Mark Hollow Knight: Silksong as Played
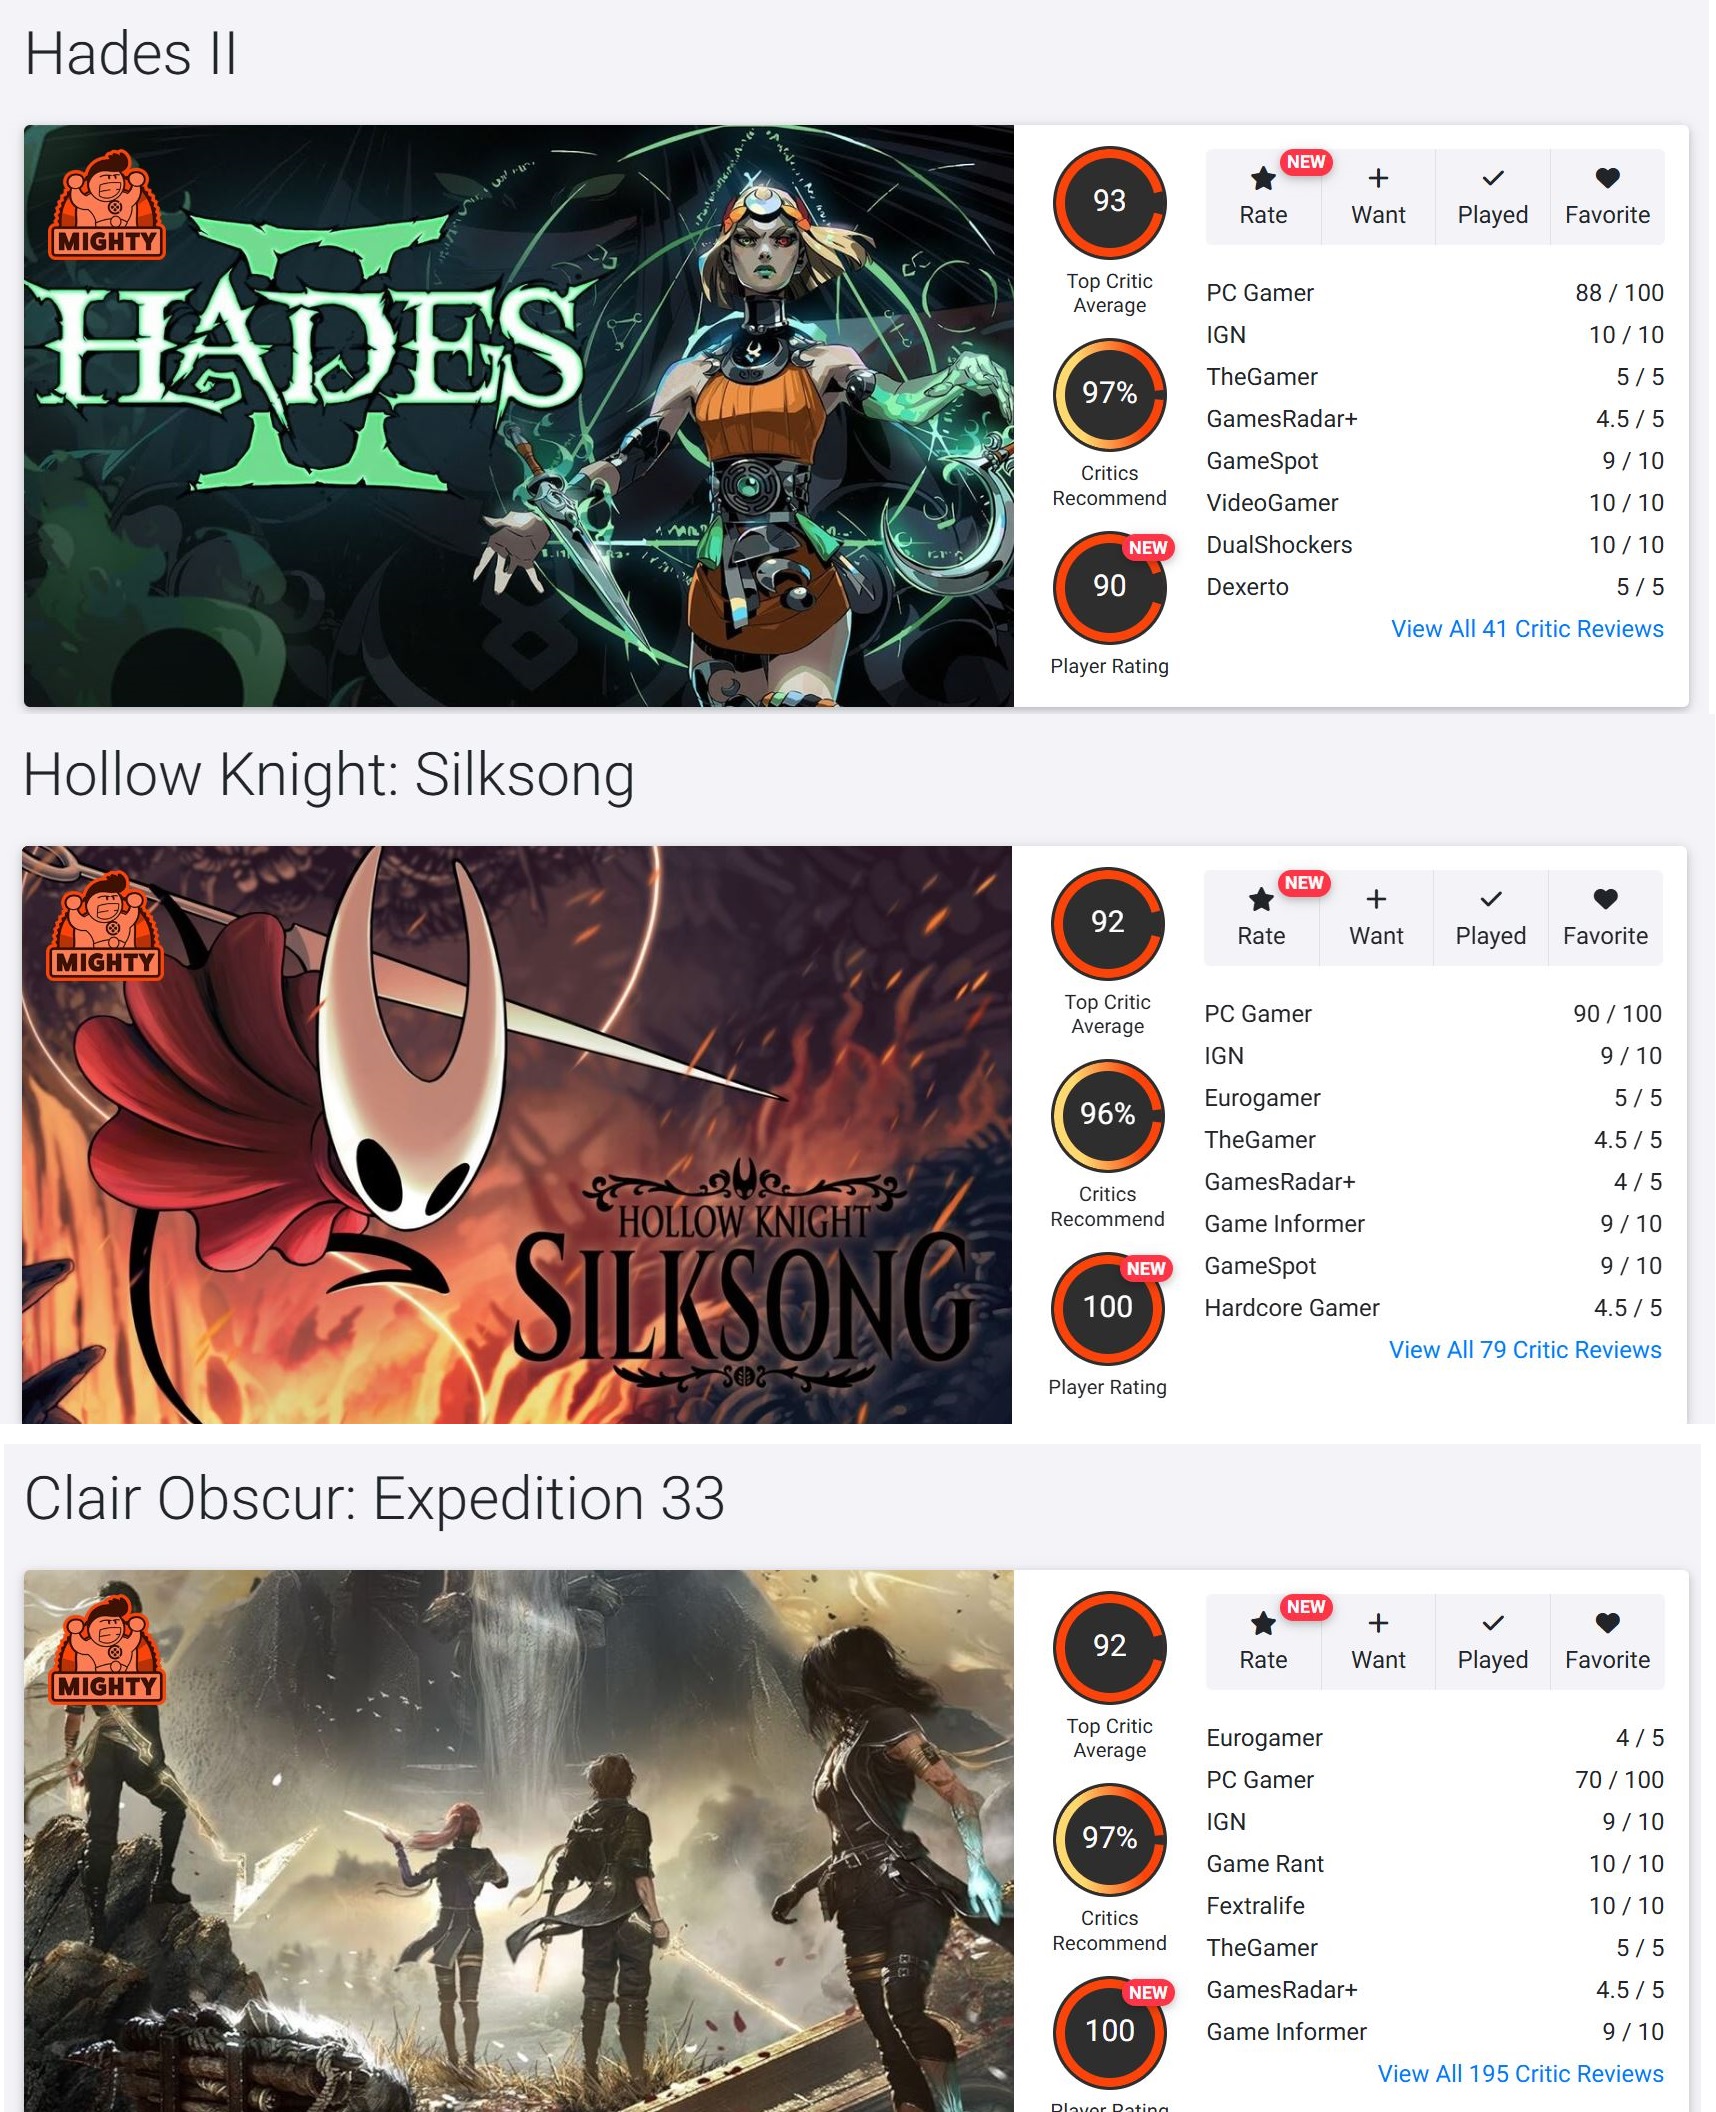This screenshot has width=1716, height=2112. 1490,918
